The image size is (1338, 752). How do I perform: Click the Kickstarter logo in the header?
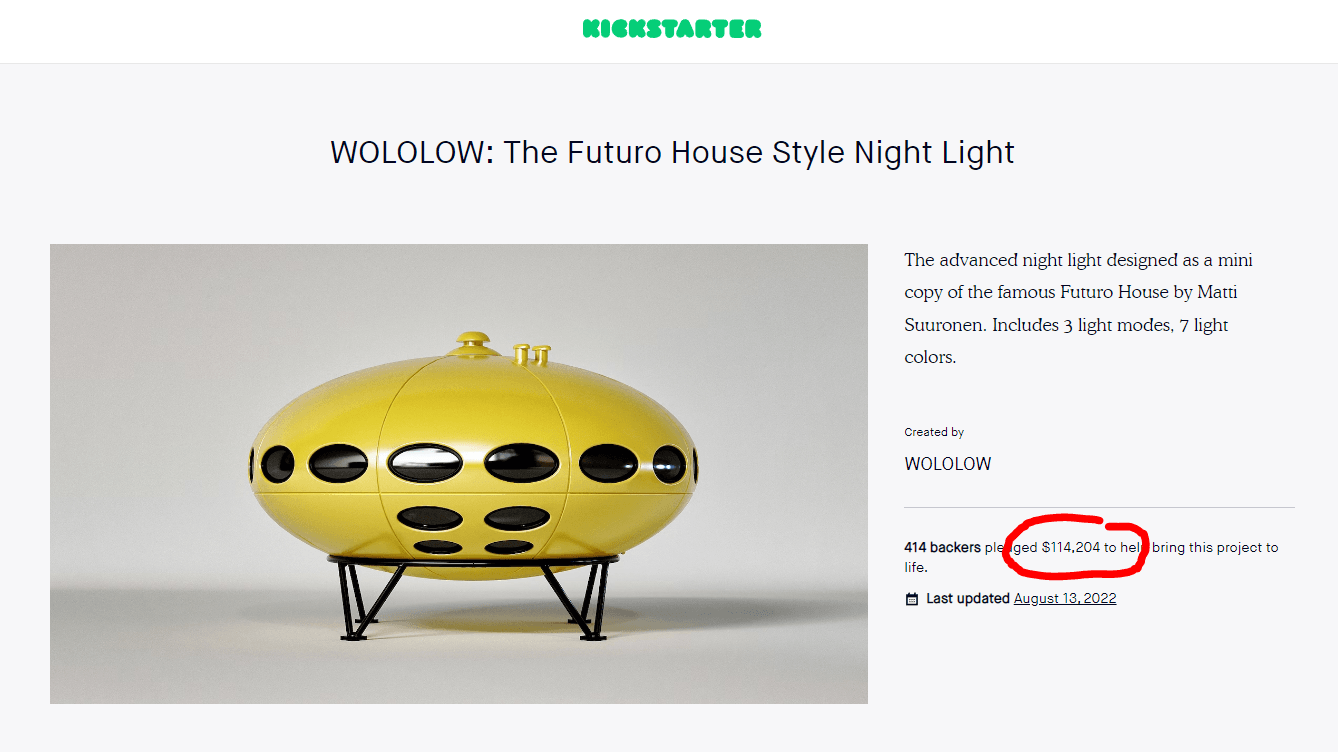coord(671,29)
